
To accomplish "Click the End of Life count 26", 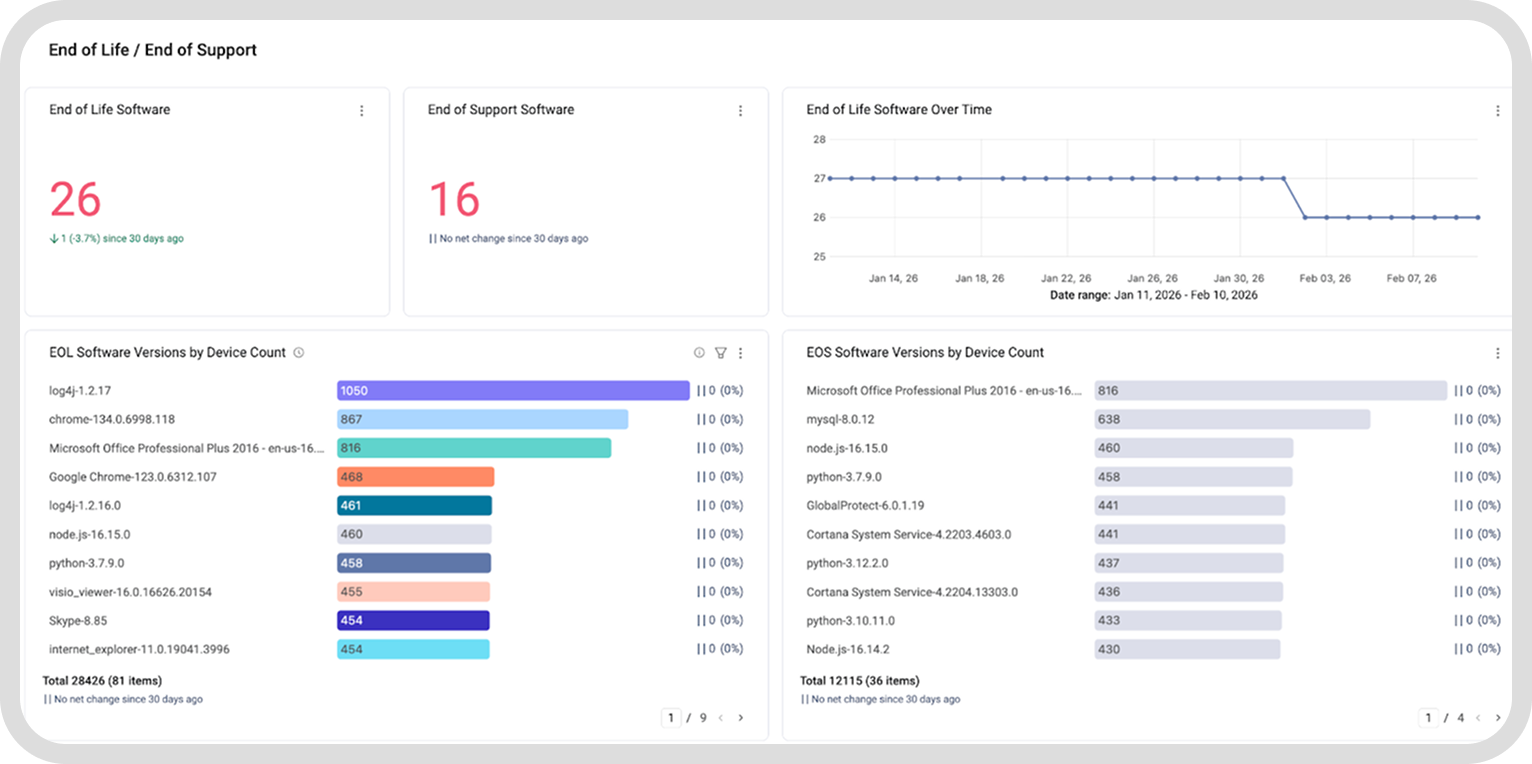I will tap(76, 200).
